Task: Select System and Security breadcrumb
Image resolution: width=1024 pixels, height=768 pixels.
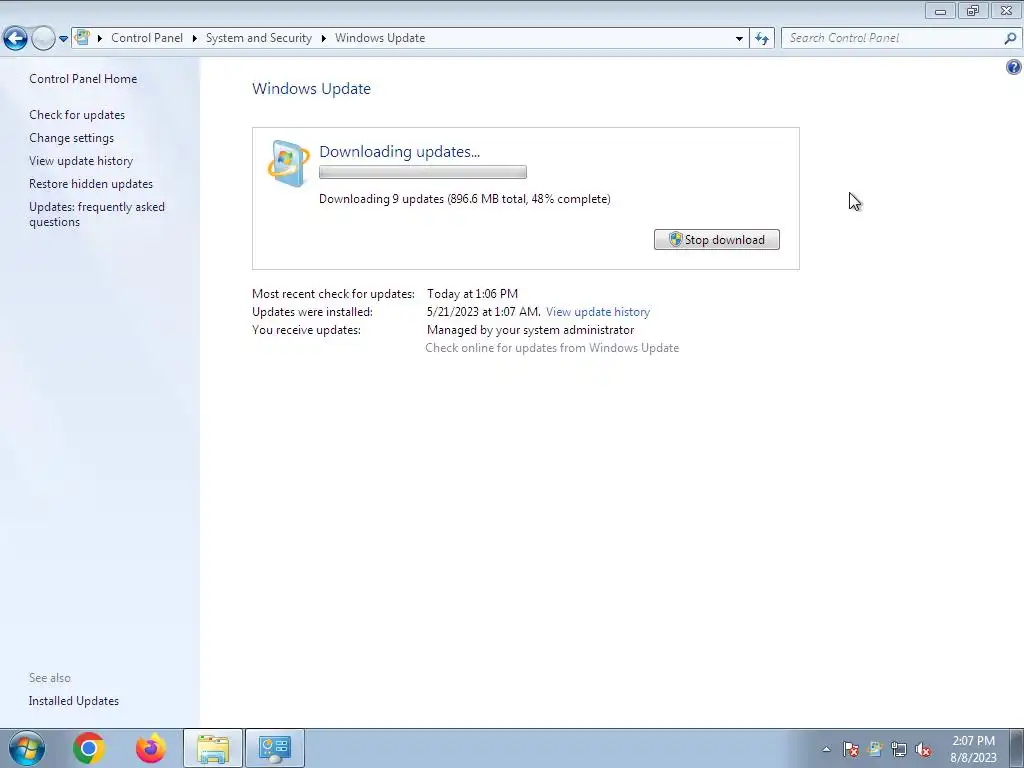Action: tap(259, 38)
